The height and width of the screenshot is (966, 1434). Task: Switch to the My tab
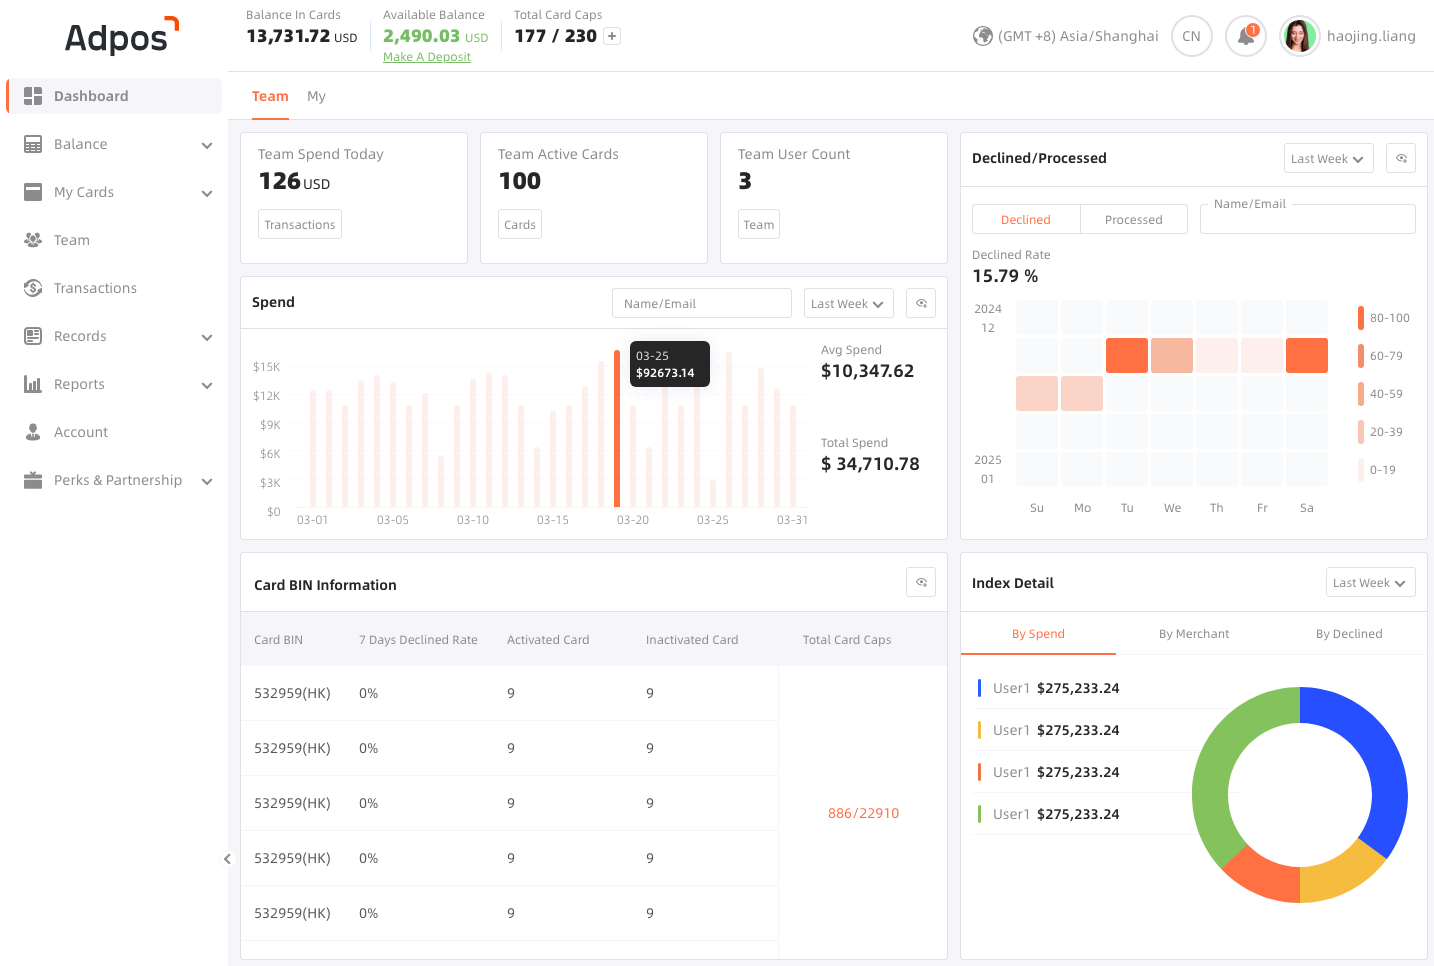316,96
